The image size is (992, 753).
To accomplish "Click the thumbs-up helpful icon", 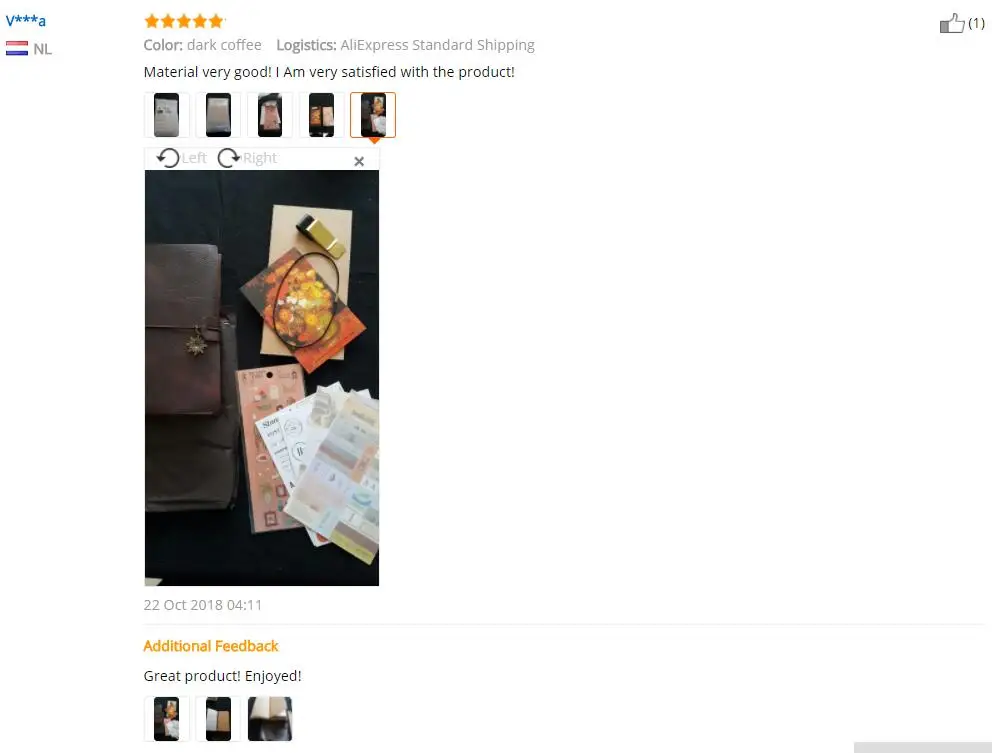I will click(x=952, y=23).
